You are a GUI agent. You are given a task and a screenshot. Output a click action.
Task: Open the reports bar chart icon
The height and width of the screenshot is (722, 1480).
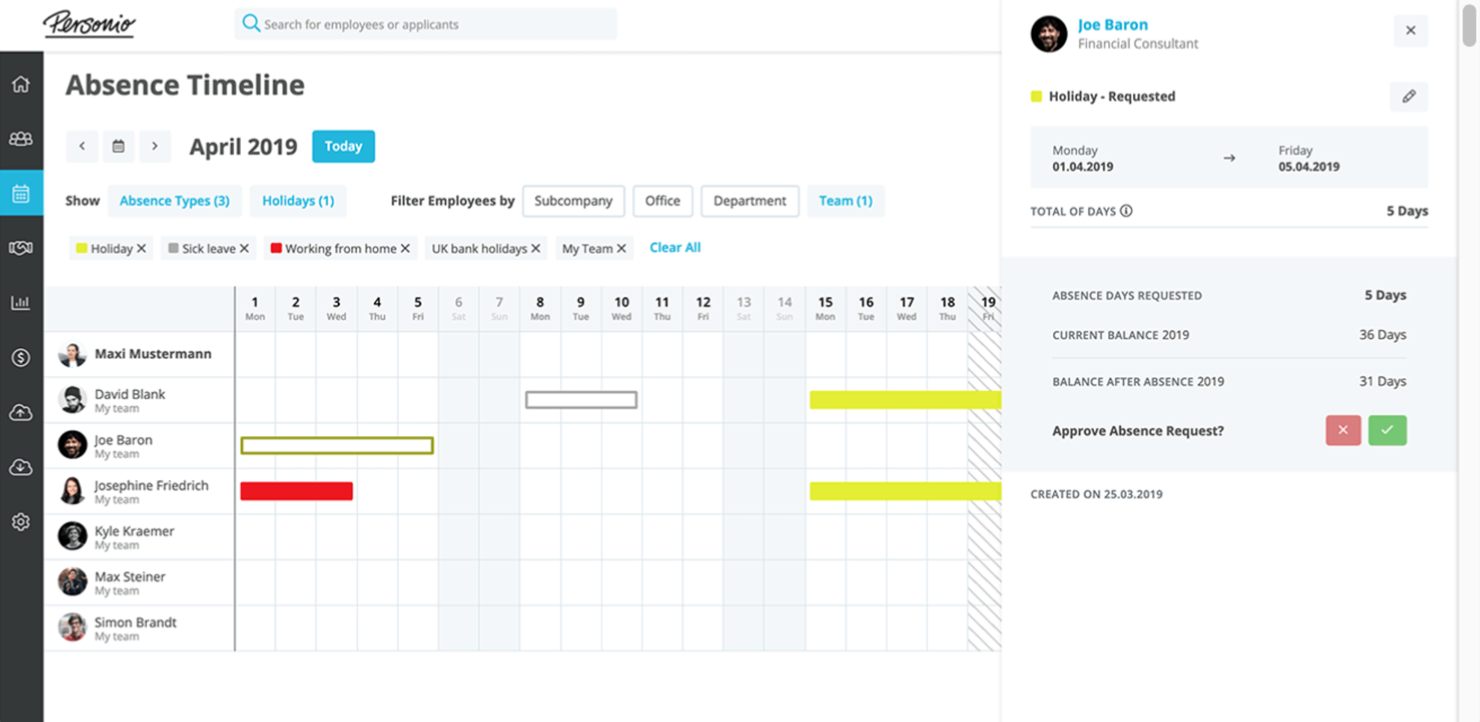[21, 303]
